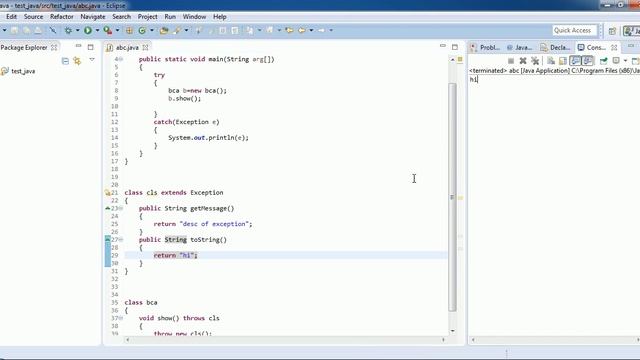The image size is (640, 360).
Task: Select the test_java project in Package Explorer
Action: click(19, 71)
